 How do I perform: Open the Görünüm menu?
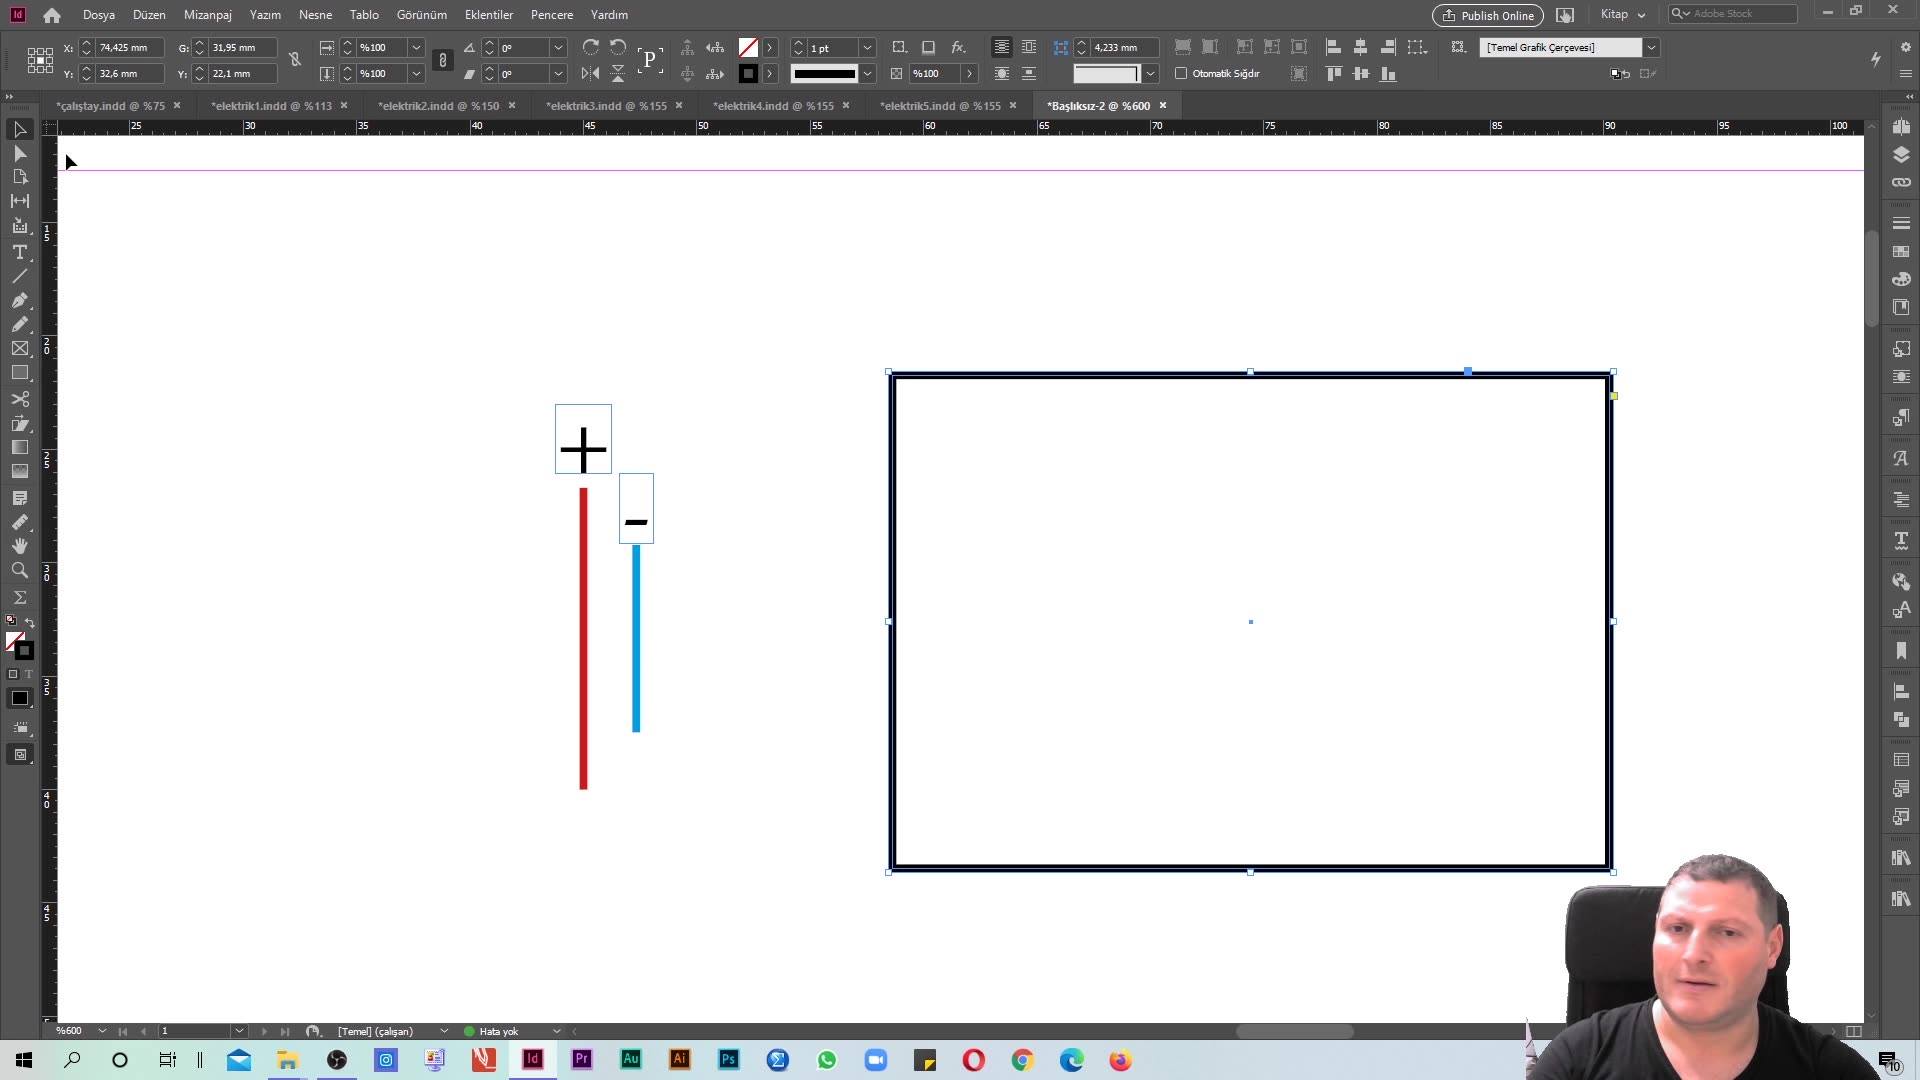421,15
